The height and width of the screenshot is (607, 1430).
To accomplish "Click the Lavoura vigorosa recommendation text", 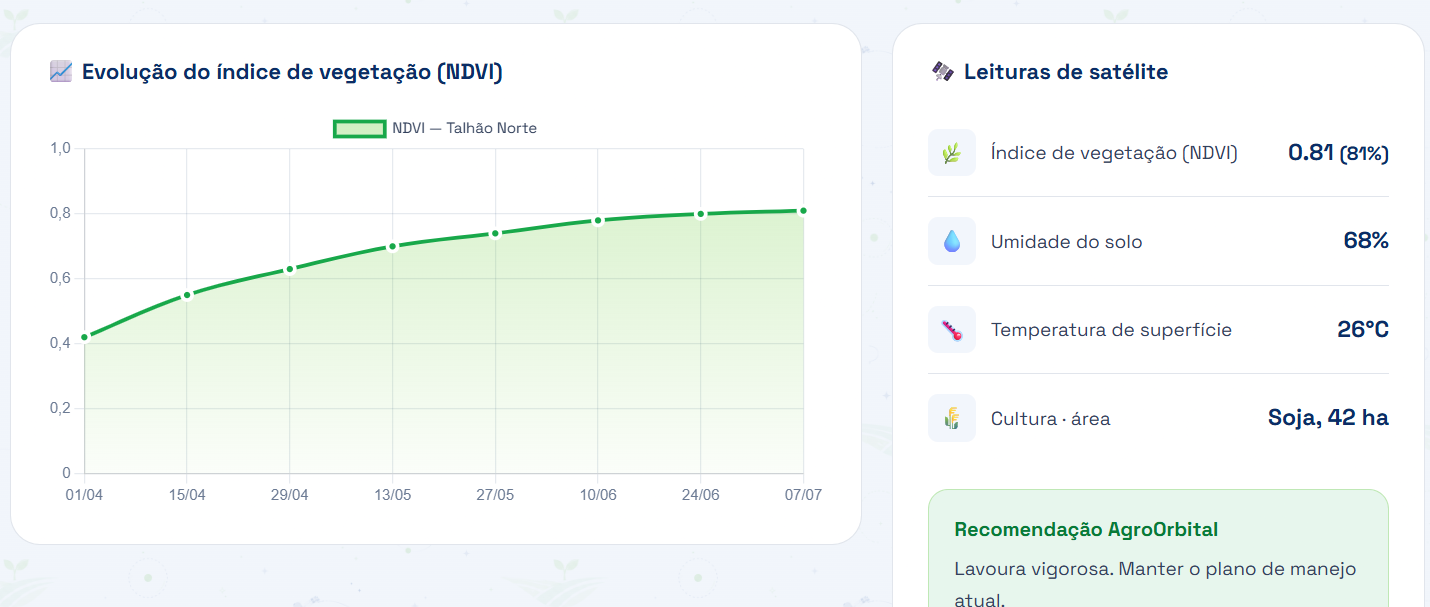I will 1155,584.
